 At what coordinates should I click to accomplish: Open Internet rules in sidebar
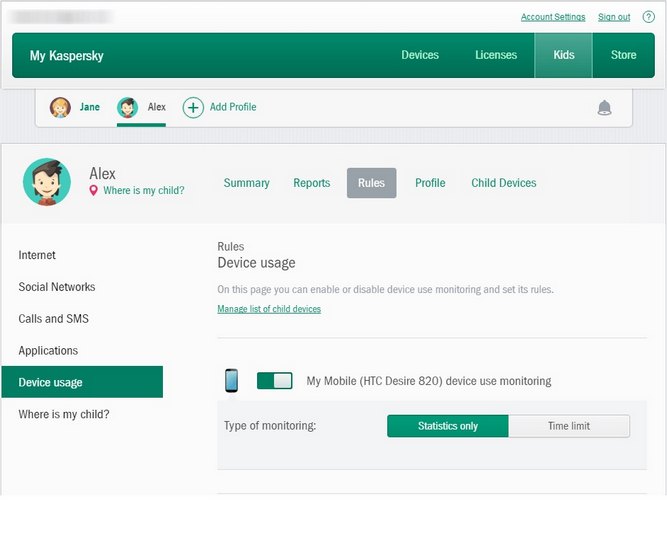point(37,255)
